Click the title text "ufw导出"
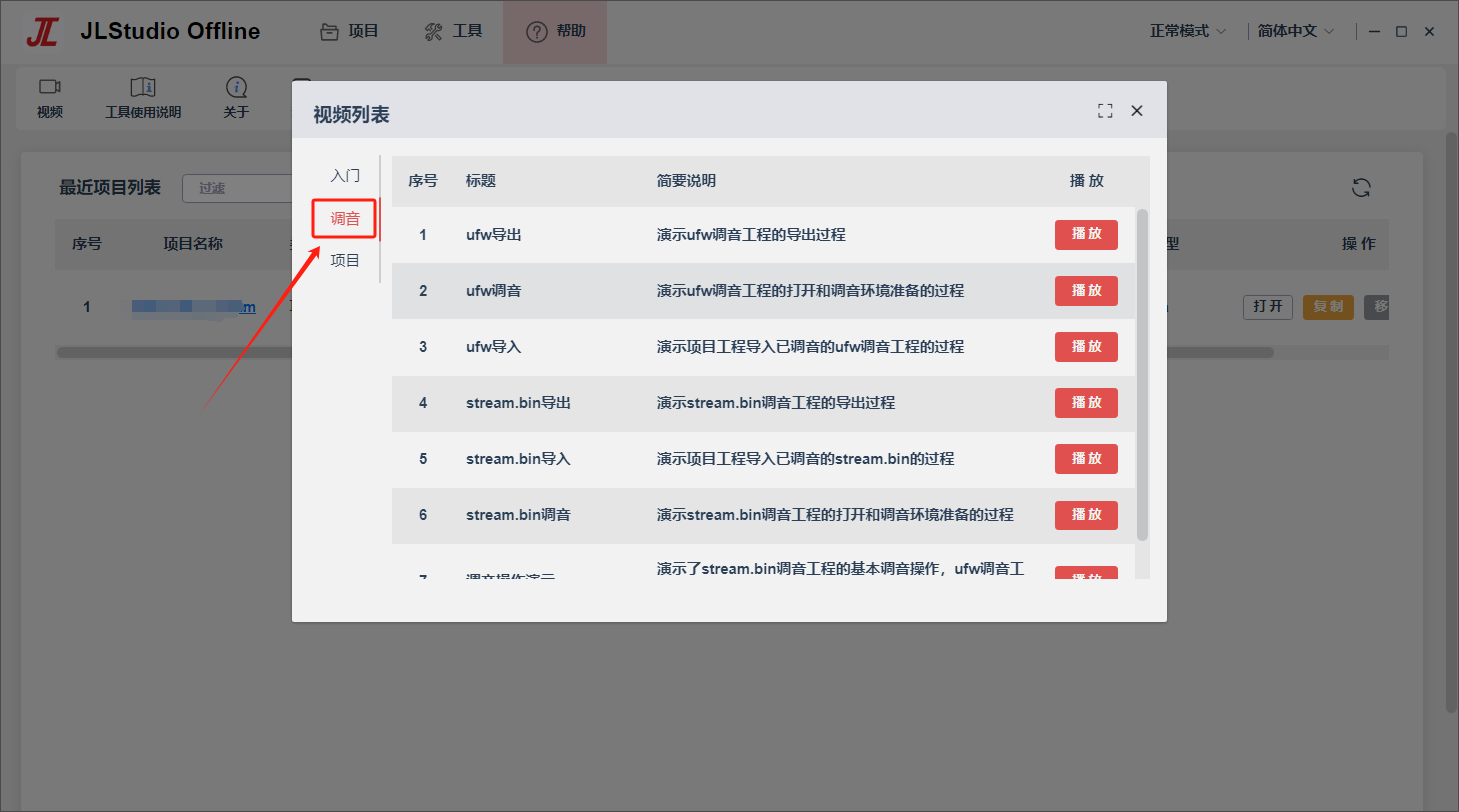 [x=494, y=235]
